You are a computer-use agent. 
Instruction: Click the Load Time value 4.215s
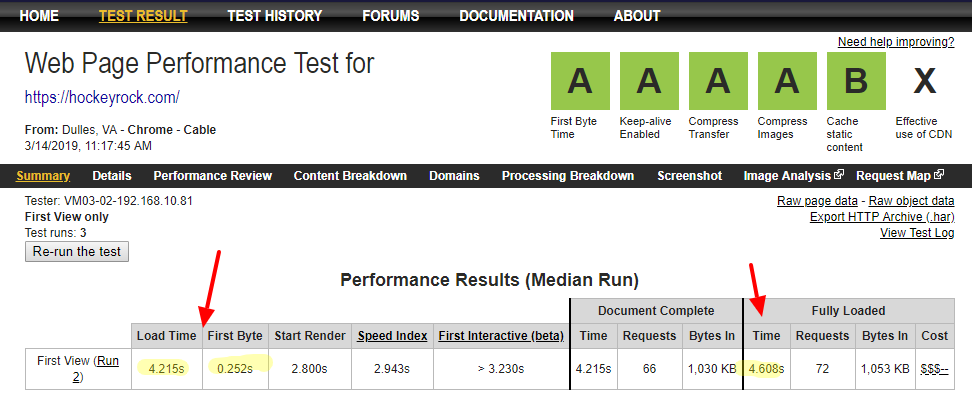[x=167, y=369]
